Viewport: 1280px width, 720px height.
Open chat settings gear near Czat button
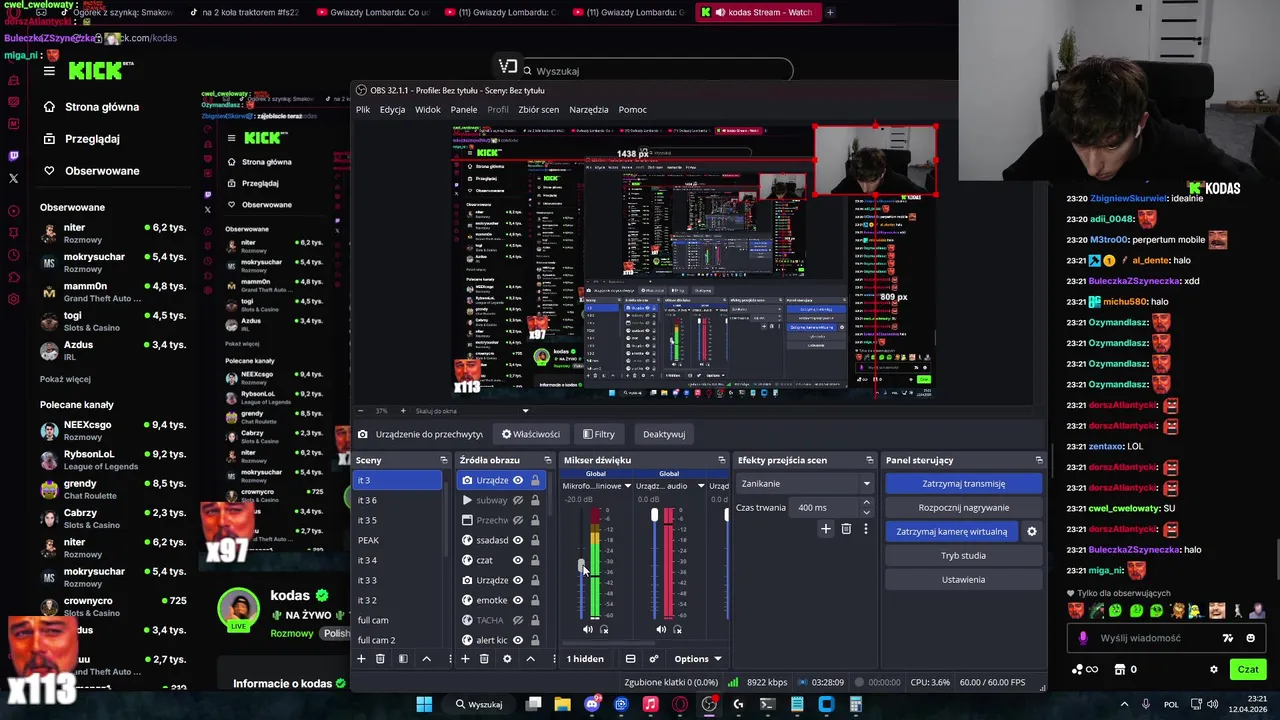click(x=1214, y=670)
